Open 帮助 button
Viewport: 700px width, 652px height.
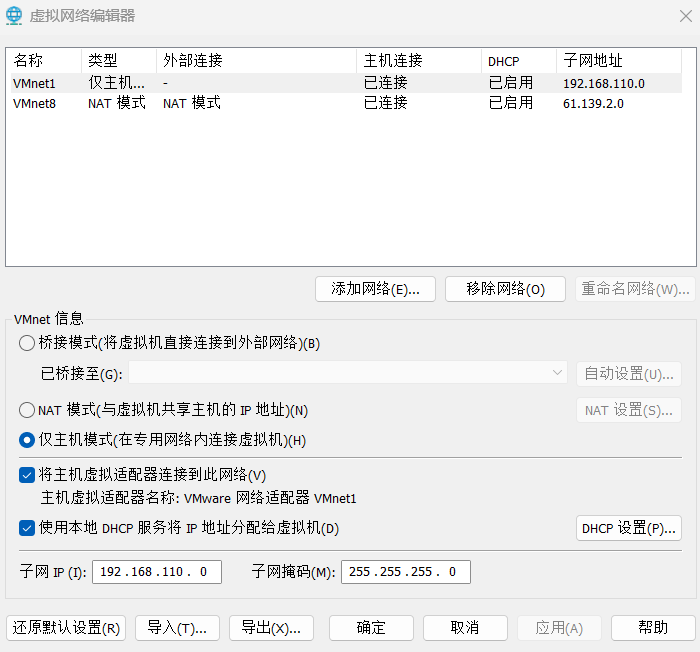pyautogui.click(x=653, y=628)
